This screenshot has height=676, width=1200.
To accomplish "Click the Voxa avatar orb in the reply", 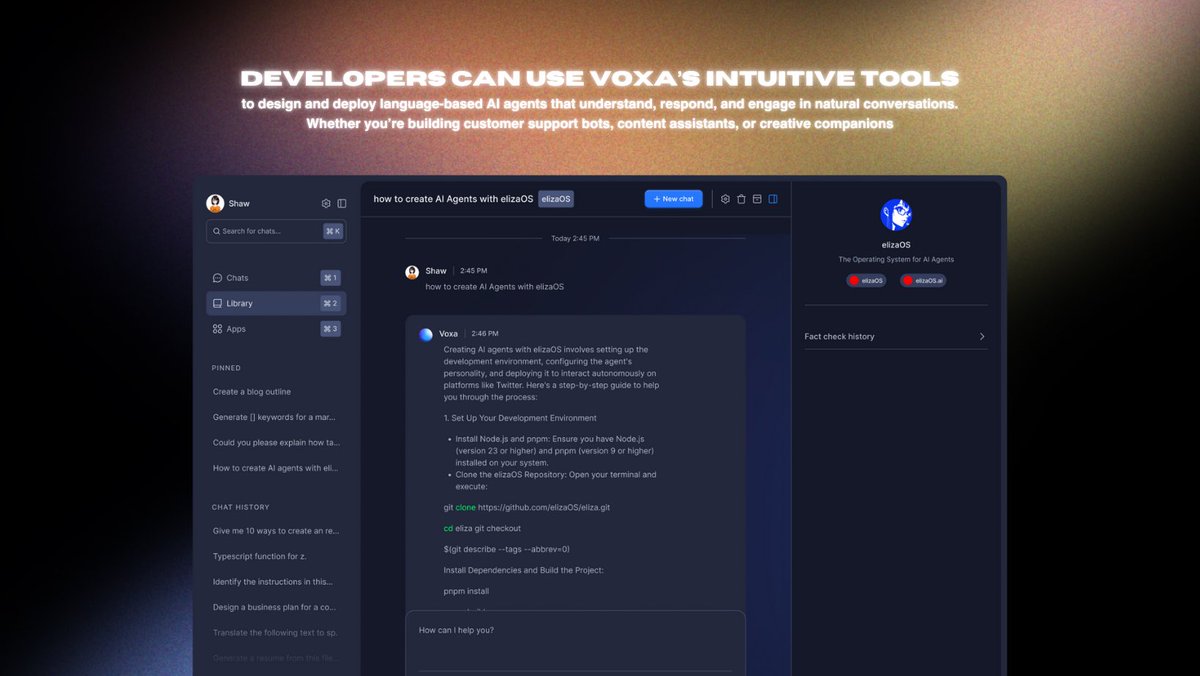I will click(426, 334).
